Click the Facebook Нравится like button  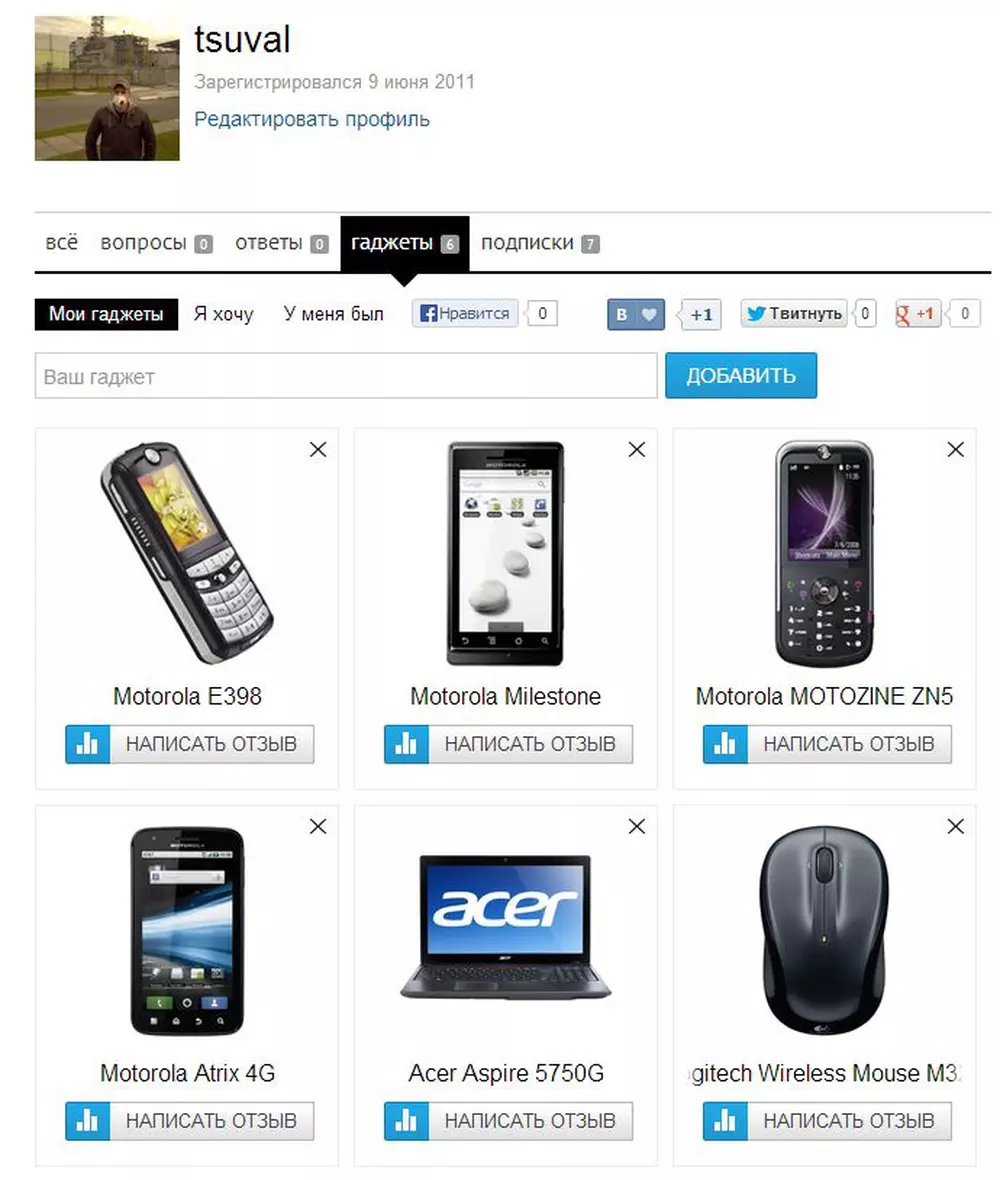(464, 313)
